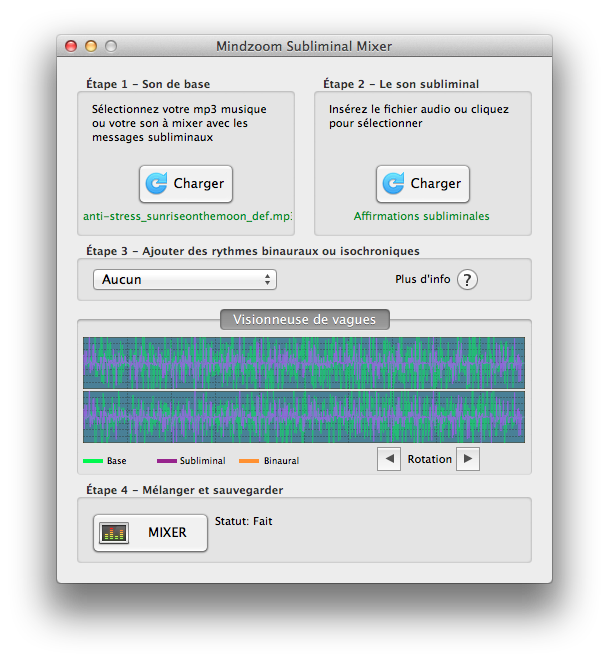Click loaded file name anti-stress_sunriseonthemoon_def.mp3

[x=188, y=216]
